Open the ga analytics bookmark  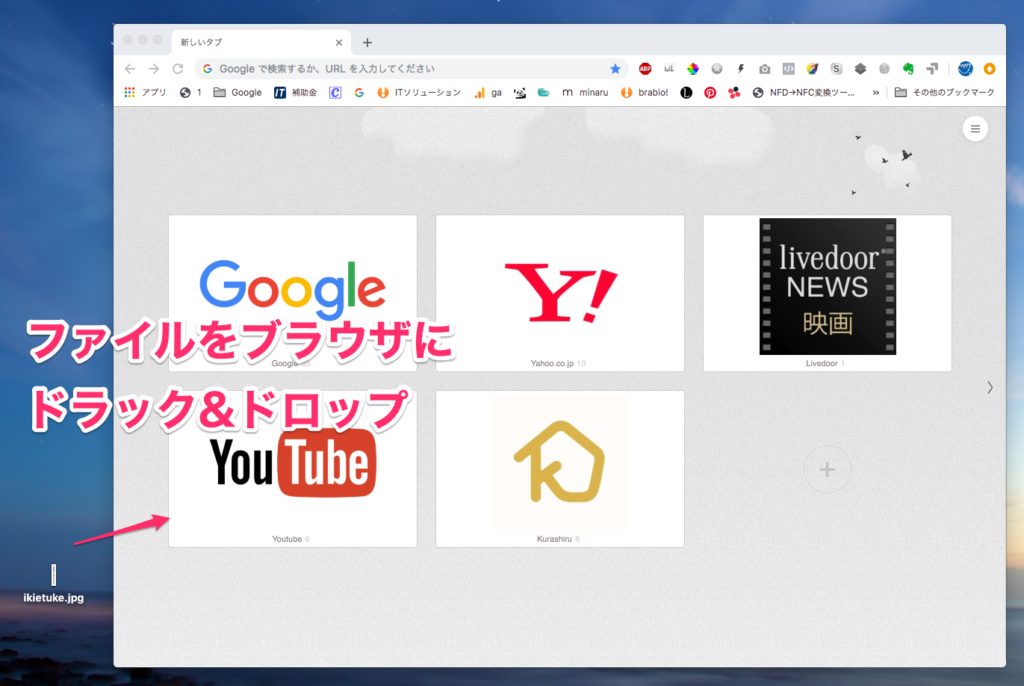coord(488,92)
